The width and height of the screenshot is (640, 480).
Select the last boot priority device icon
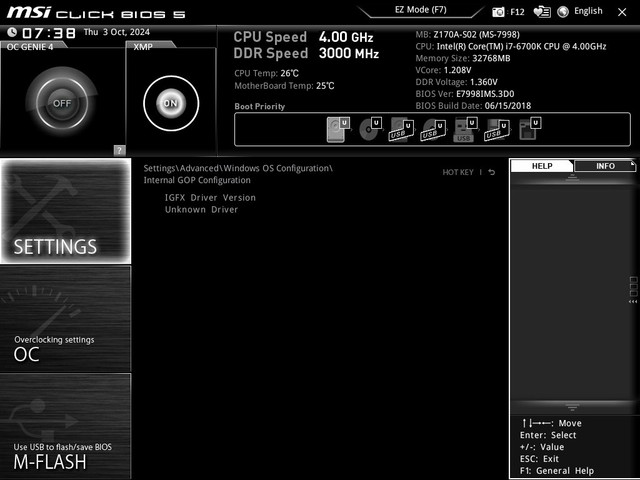point(530,129)
